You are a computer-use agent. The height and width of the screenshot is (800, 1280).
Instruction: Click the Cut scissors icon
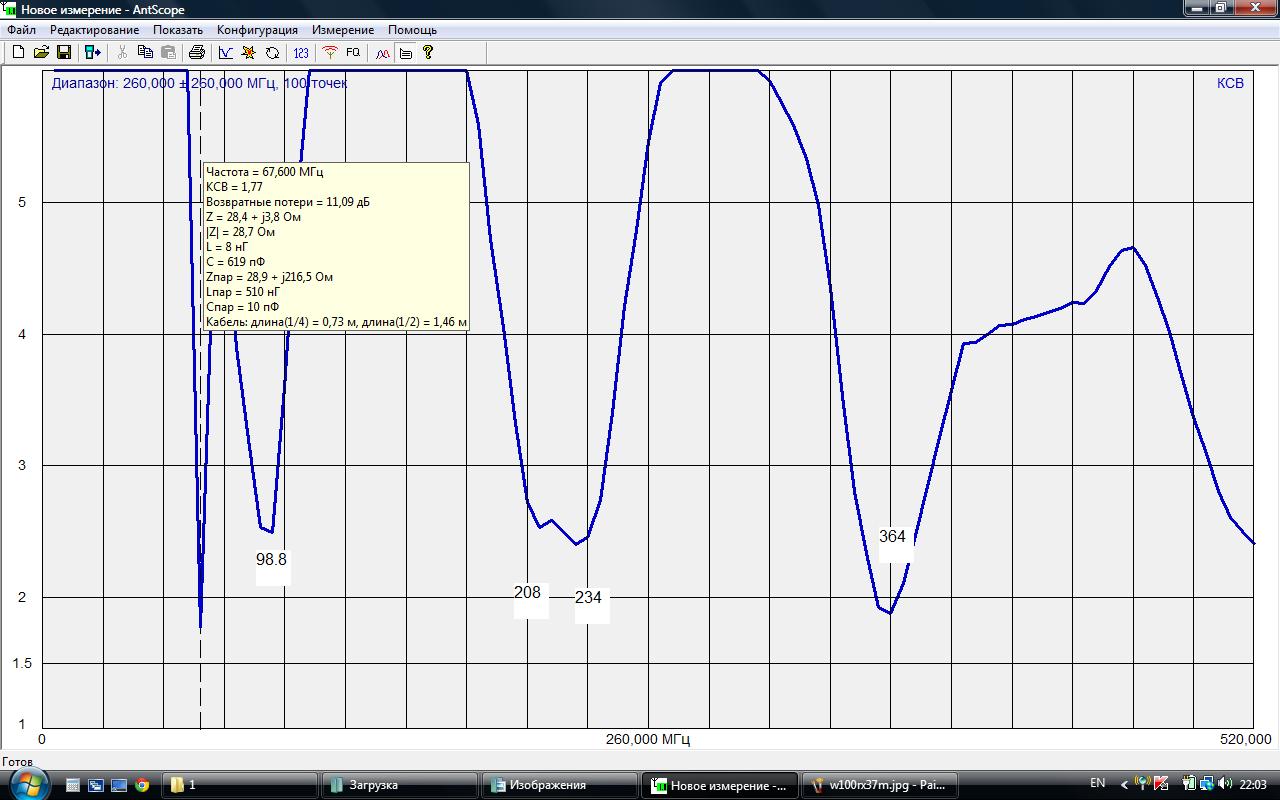coord(122,52)
